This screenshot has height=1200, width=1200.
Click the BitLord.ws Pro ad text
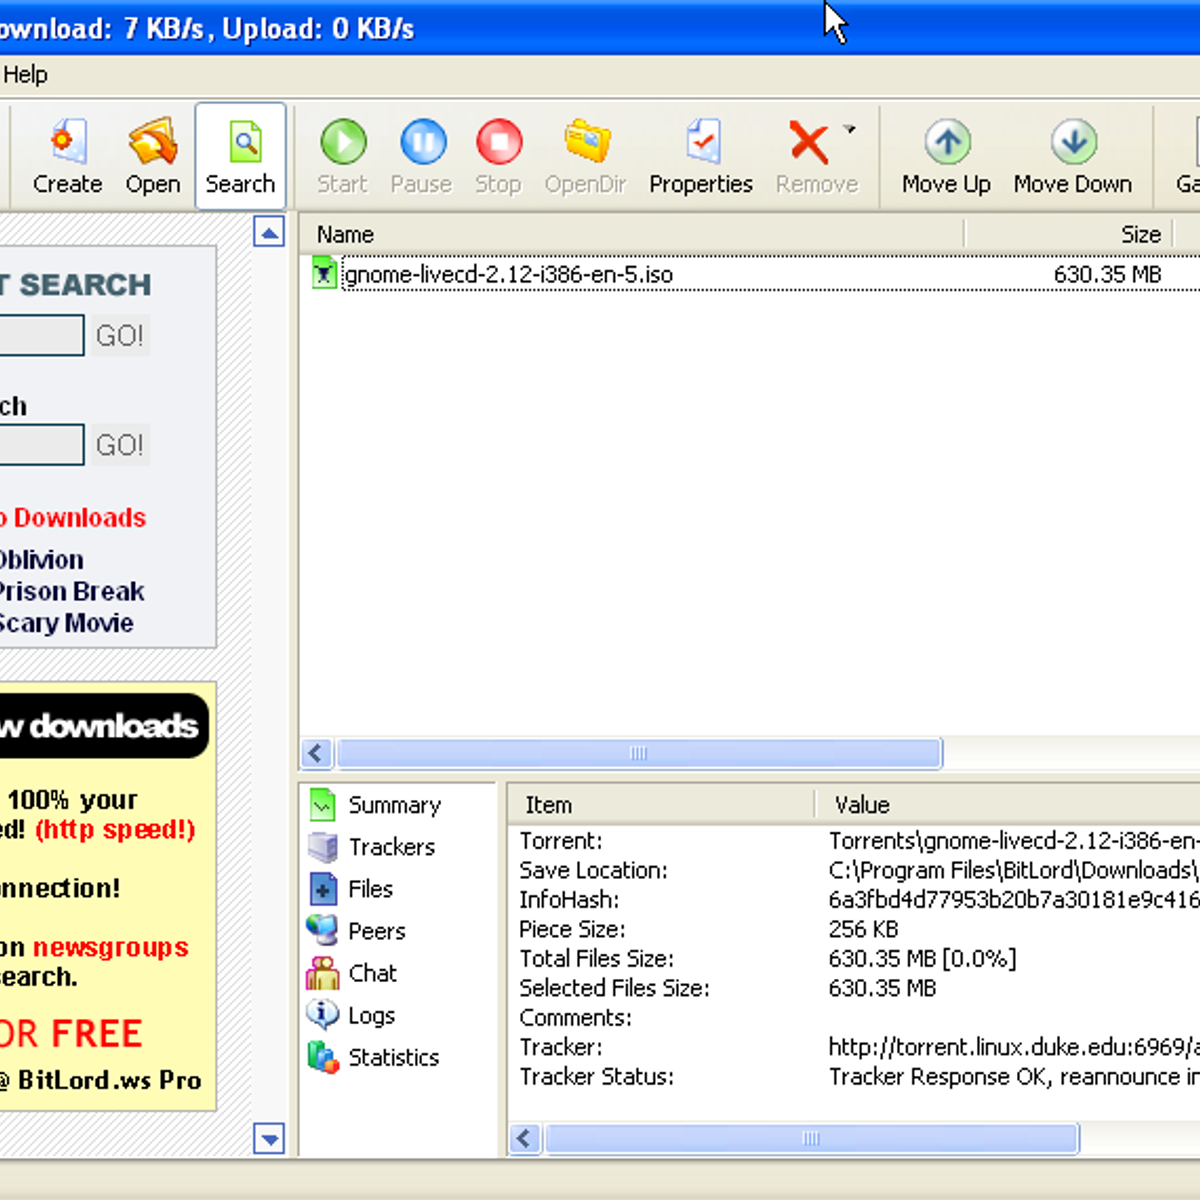pyautogui.click(x=101, y=1080)
